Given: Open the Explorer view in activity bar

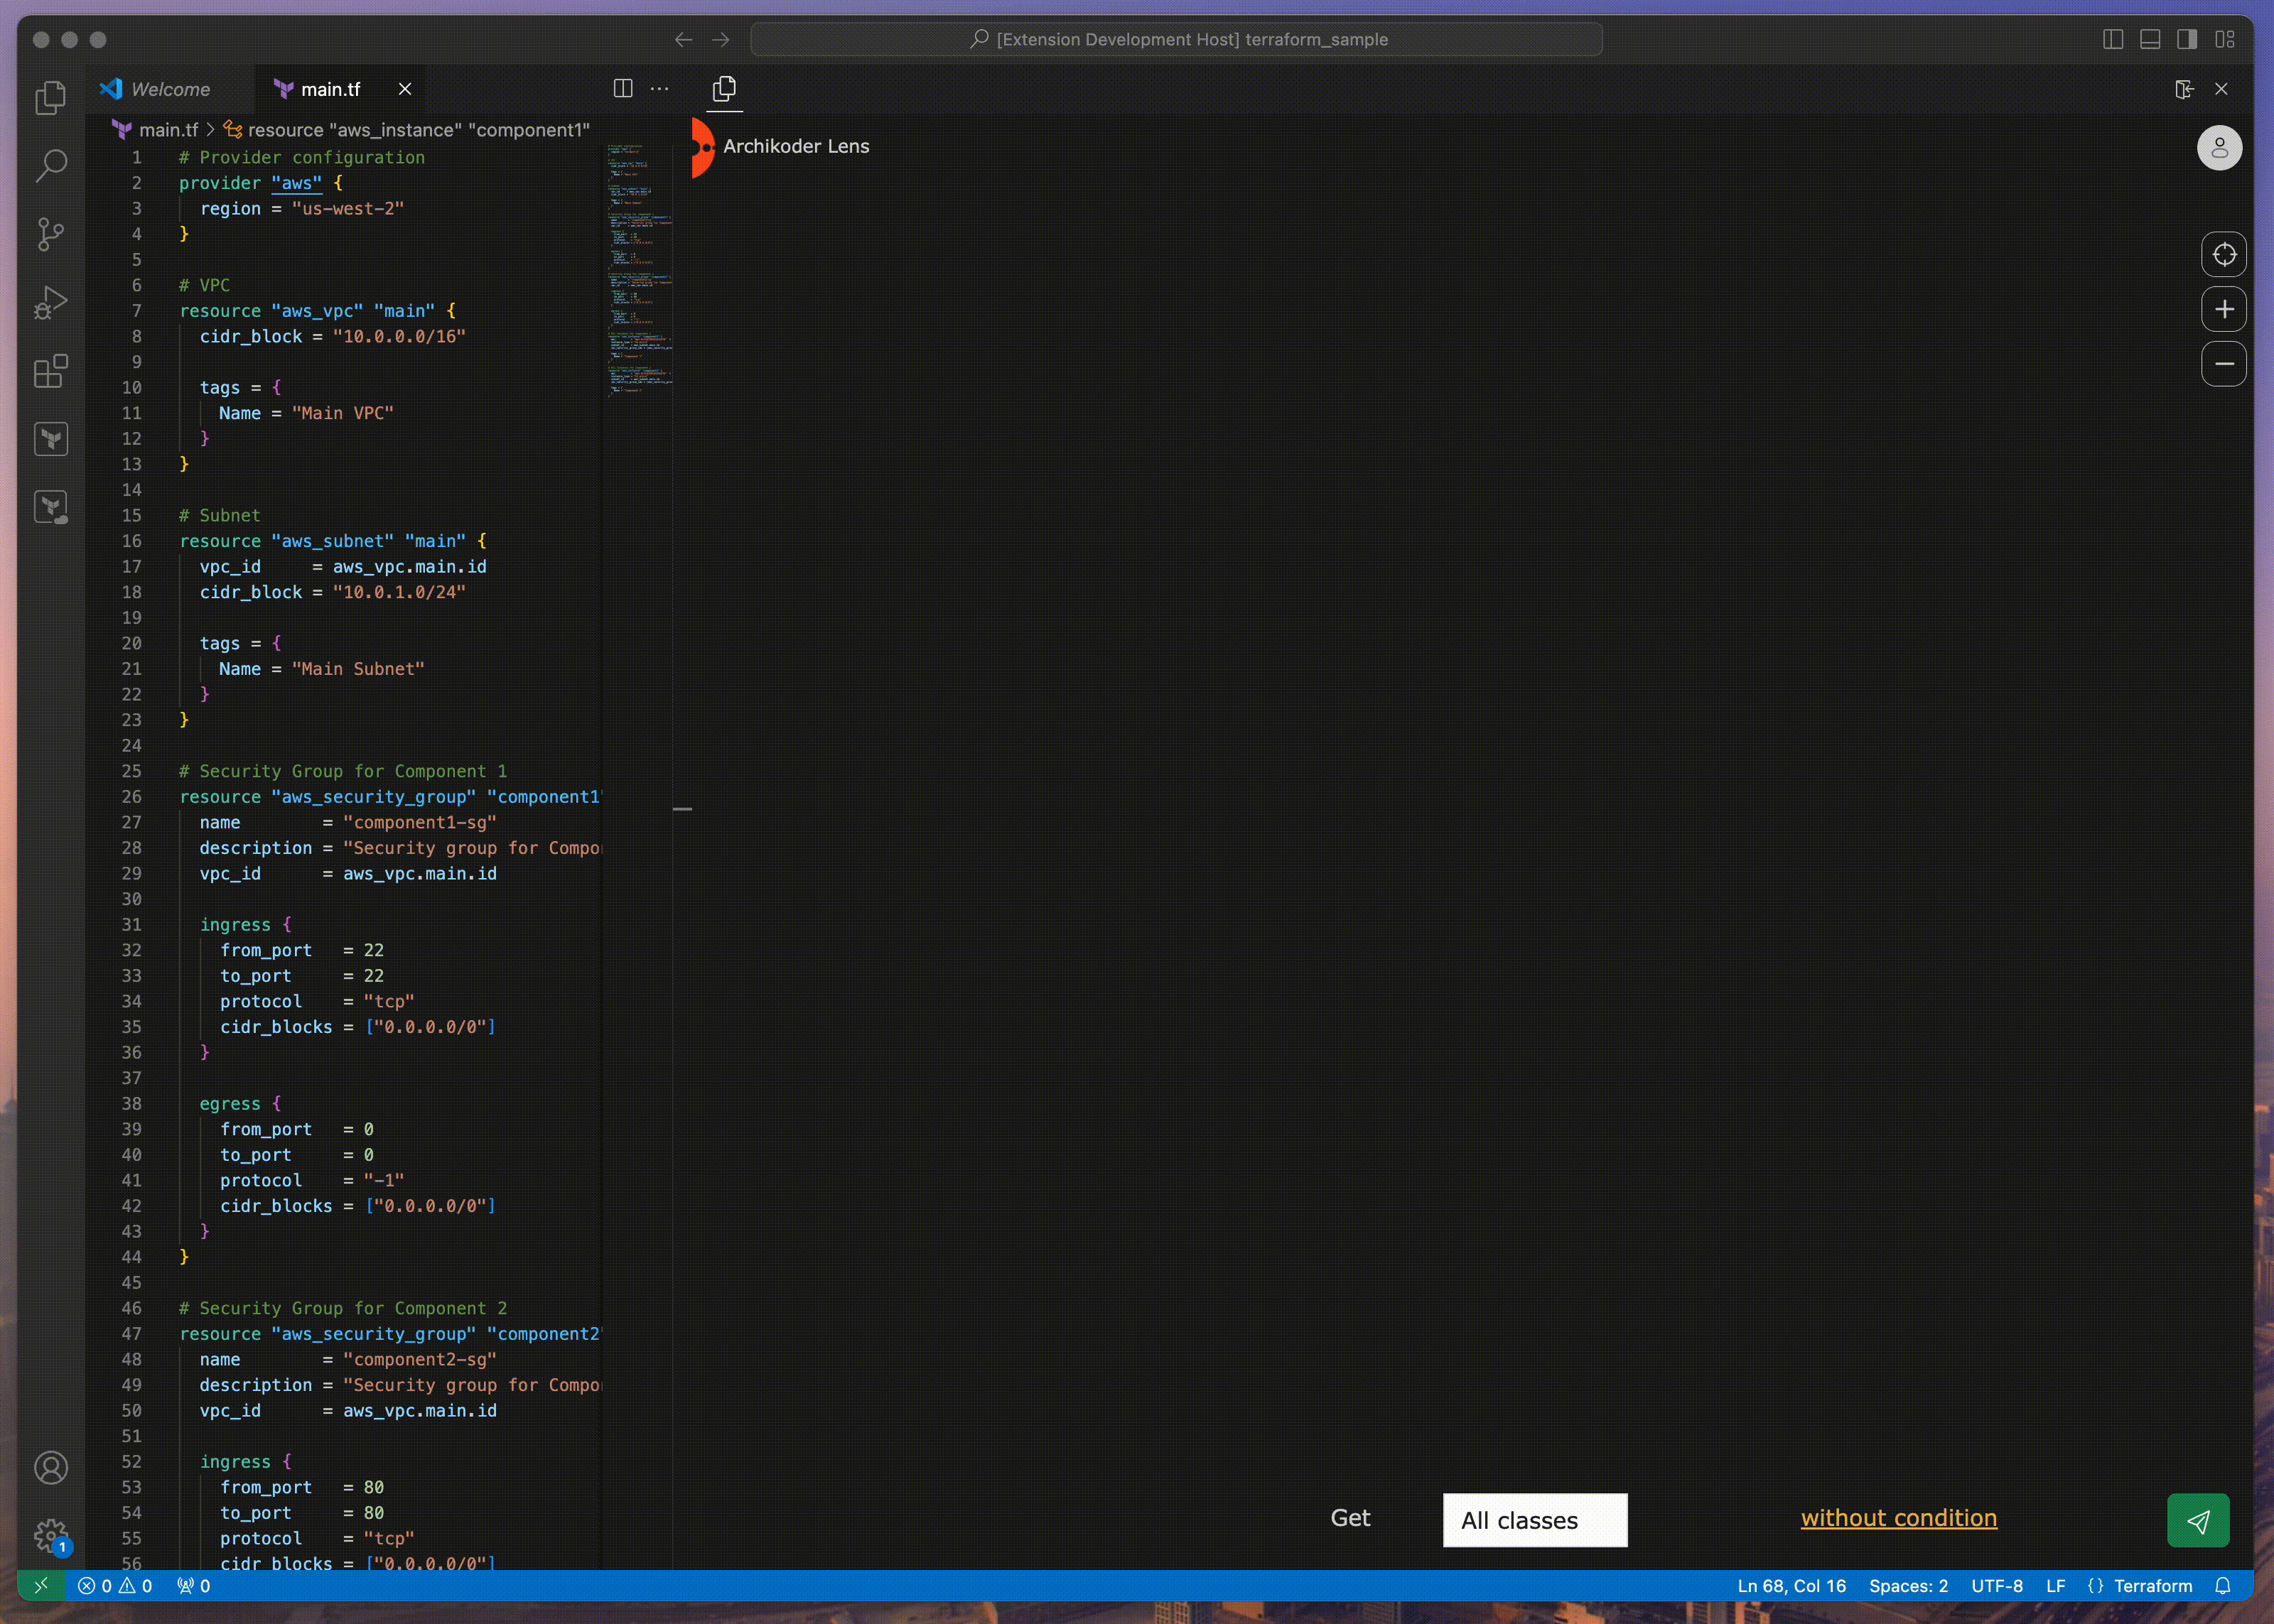Looking at the screenshot, I should click(50, 98).
